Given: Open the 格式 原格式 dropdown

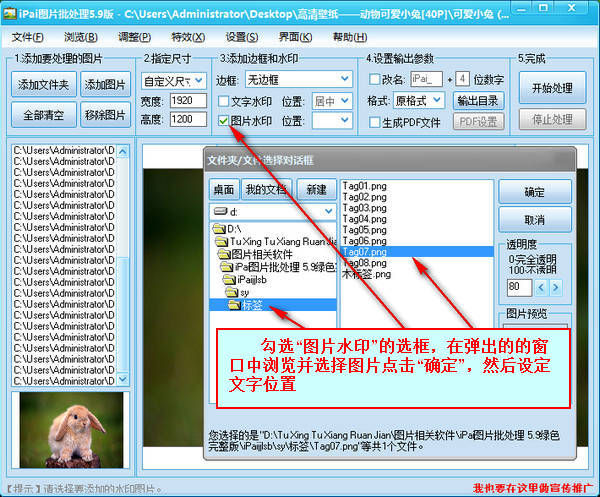Looking at the screenshot, I should pos(419,101).
